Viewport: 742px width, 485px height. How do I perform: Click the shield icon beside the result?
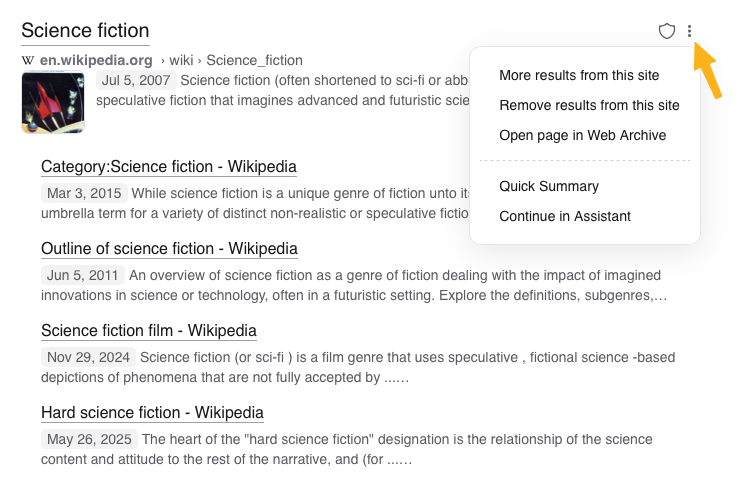[x=667, y=31]
